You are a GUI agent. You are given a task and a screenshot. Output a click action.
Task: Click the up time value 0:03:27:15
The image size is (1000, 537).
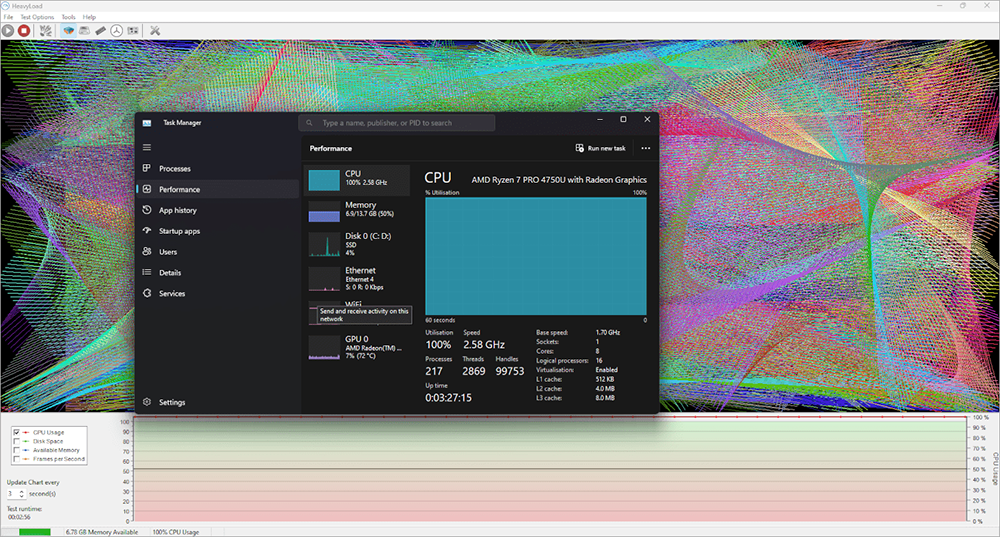[x=448, y=397]
